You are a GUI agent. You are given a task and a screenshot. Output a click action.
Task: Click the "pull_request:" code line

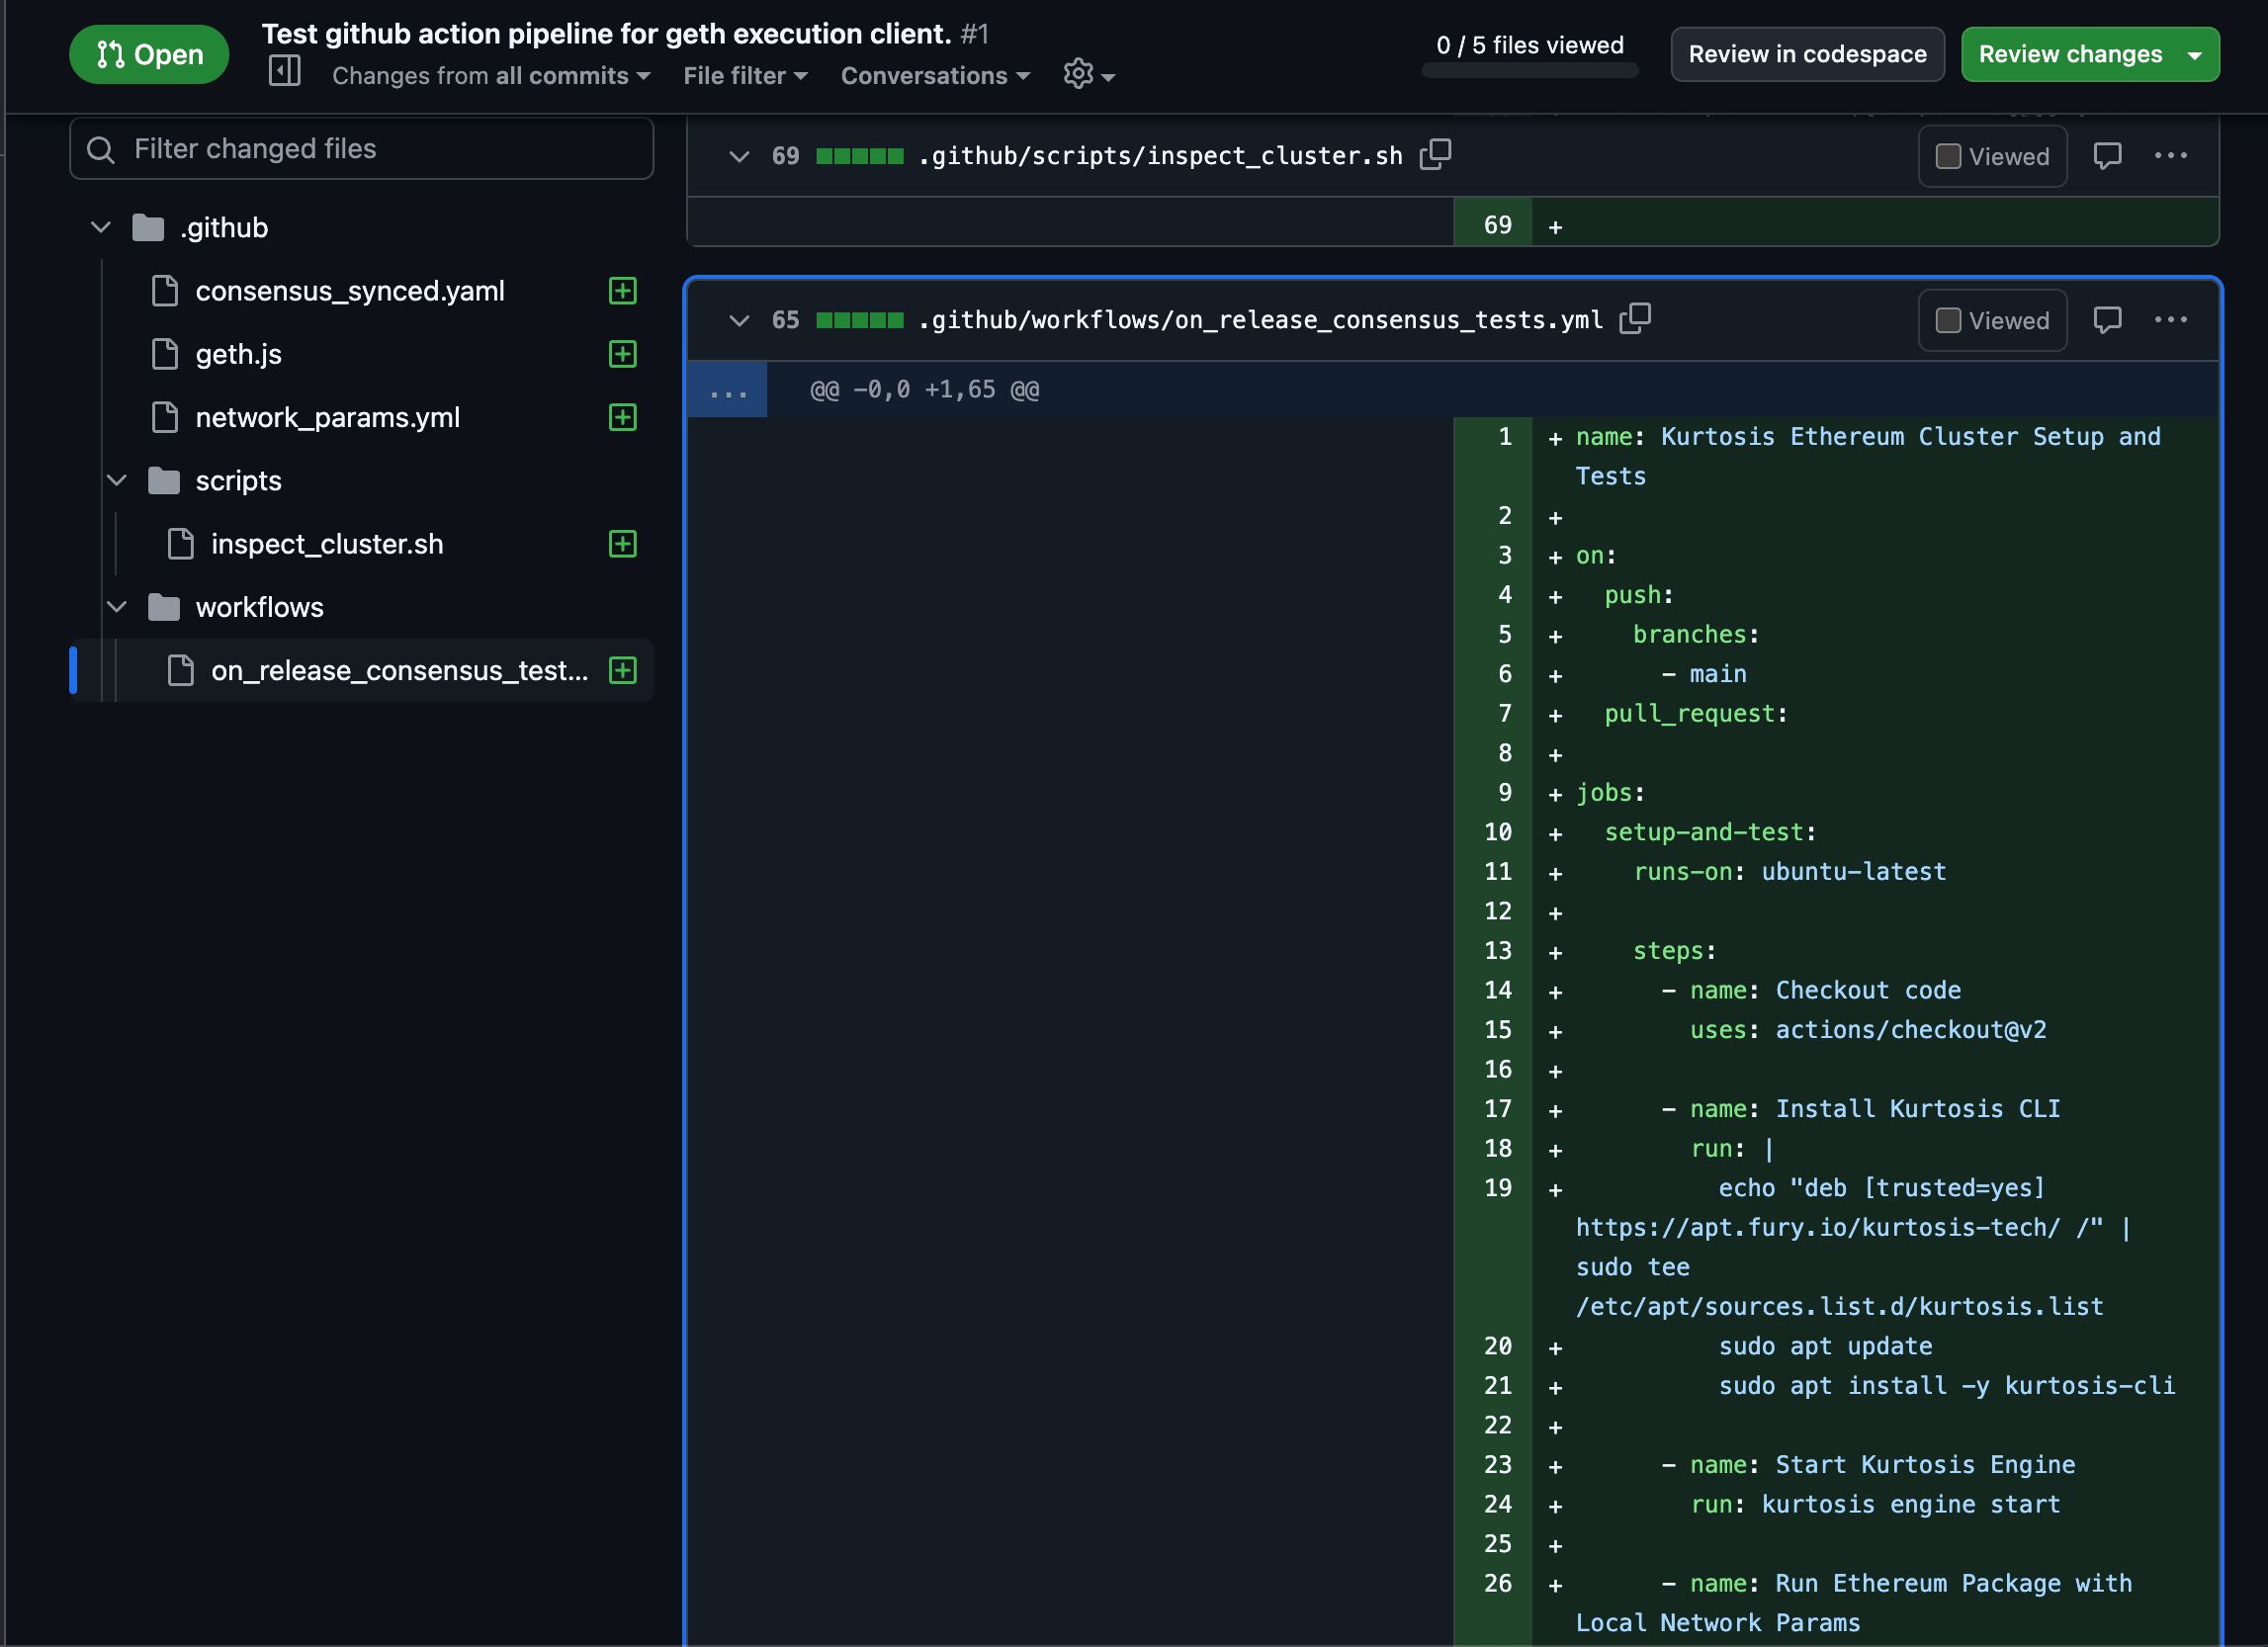point(1695,713)
